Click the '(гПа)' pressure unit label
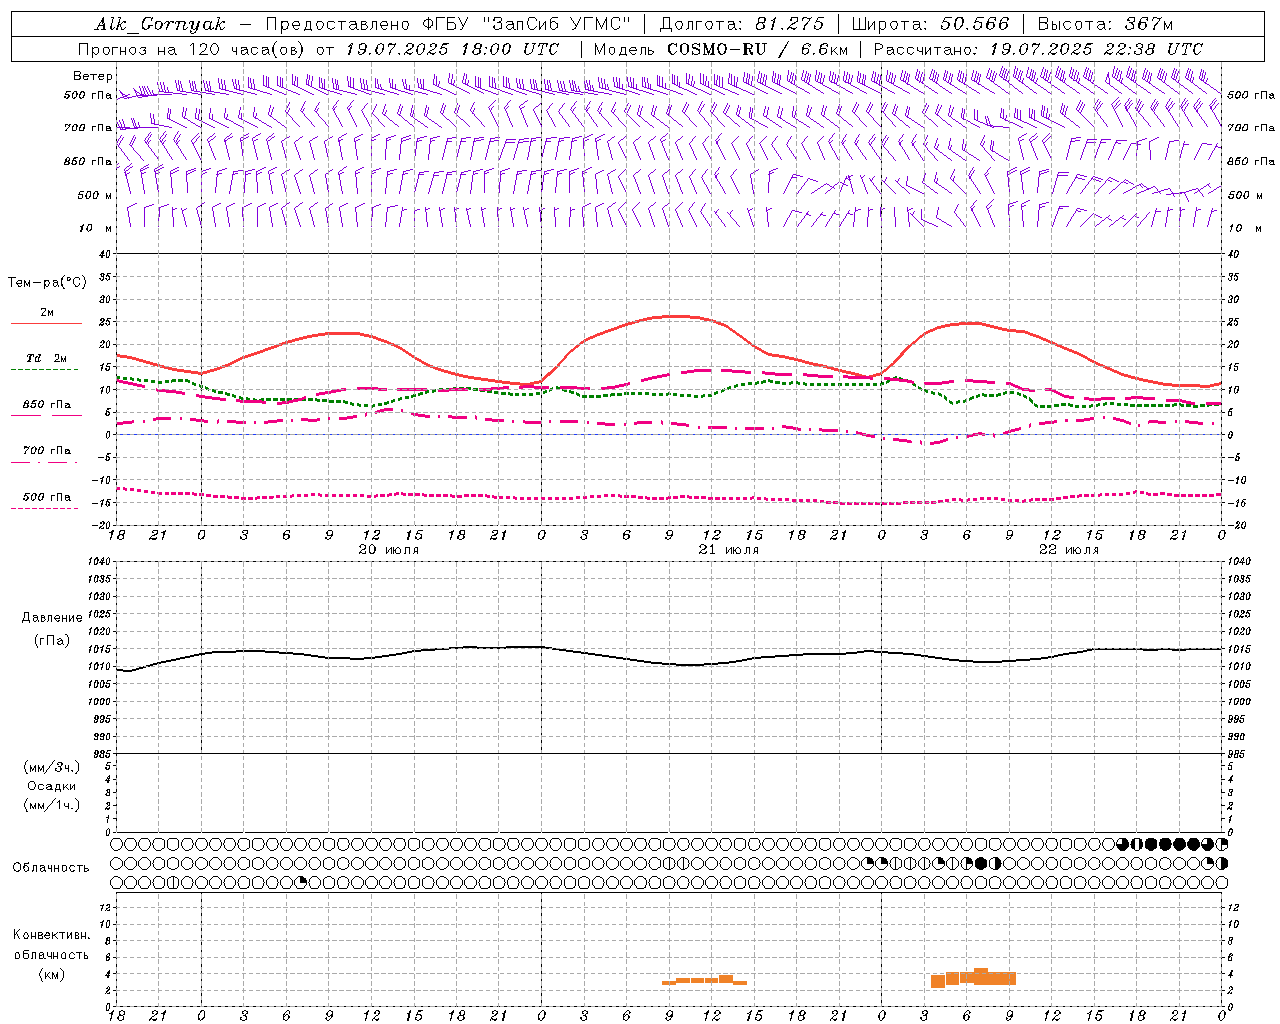The height and width of the screenshot is (1024, 1280). click(x=51, y=640)
